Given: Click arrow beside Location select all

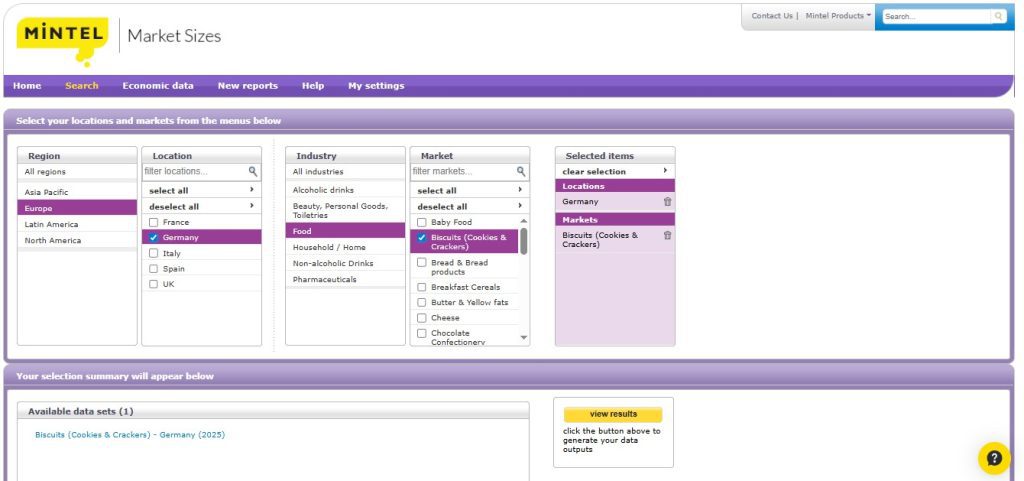Looking at the screenshot, I should [x=251, y=190].
